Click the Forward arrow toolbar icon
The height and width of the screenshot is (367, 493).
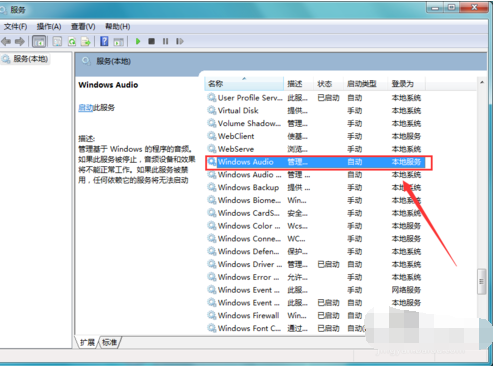point(20,42)
